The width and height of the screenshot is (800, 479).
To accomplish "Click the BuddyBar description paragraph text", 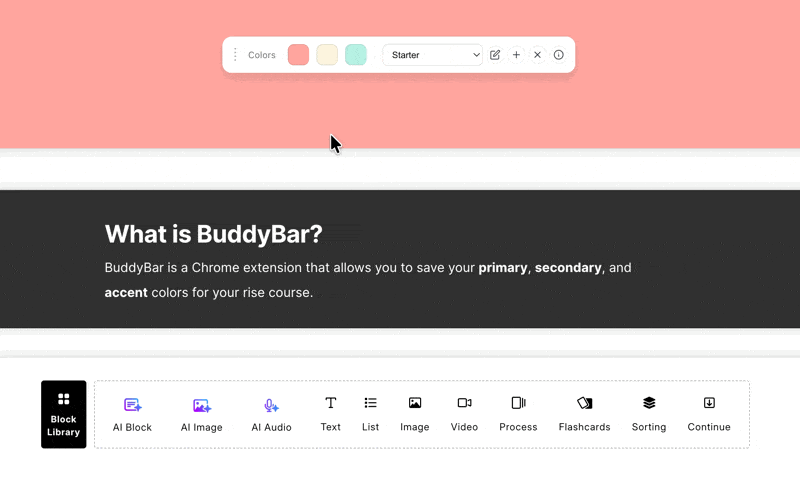I will point(368,280).
